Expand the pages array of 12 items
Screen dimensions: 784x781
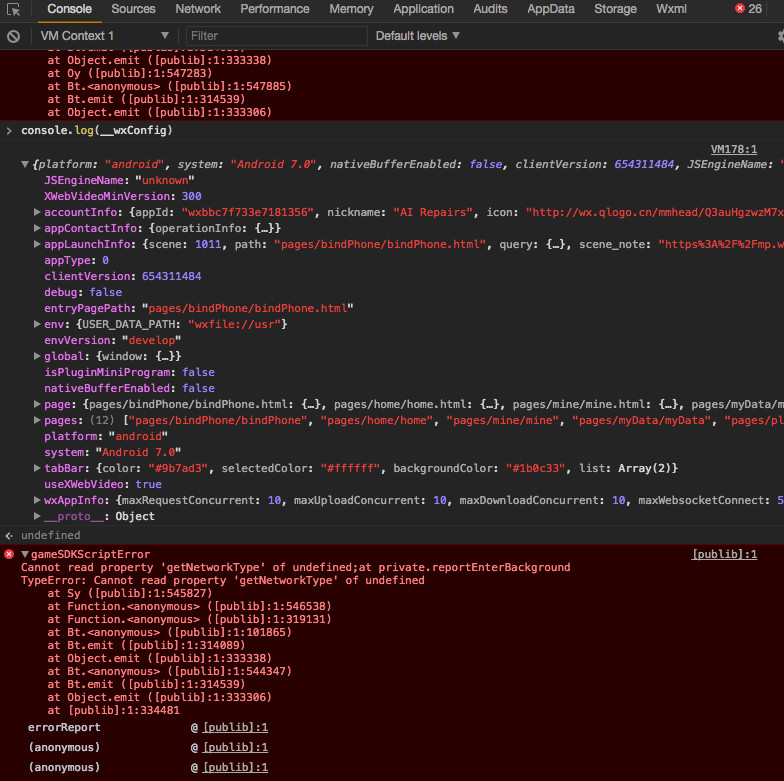37,420
